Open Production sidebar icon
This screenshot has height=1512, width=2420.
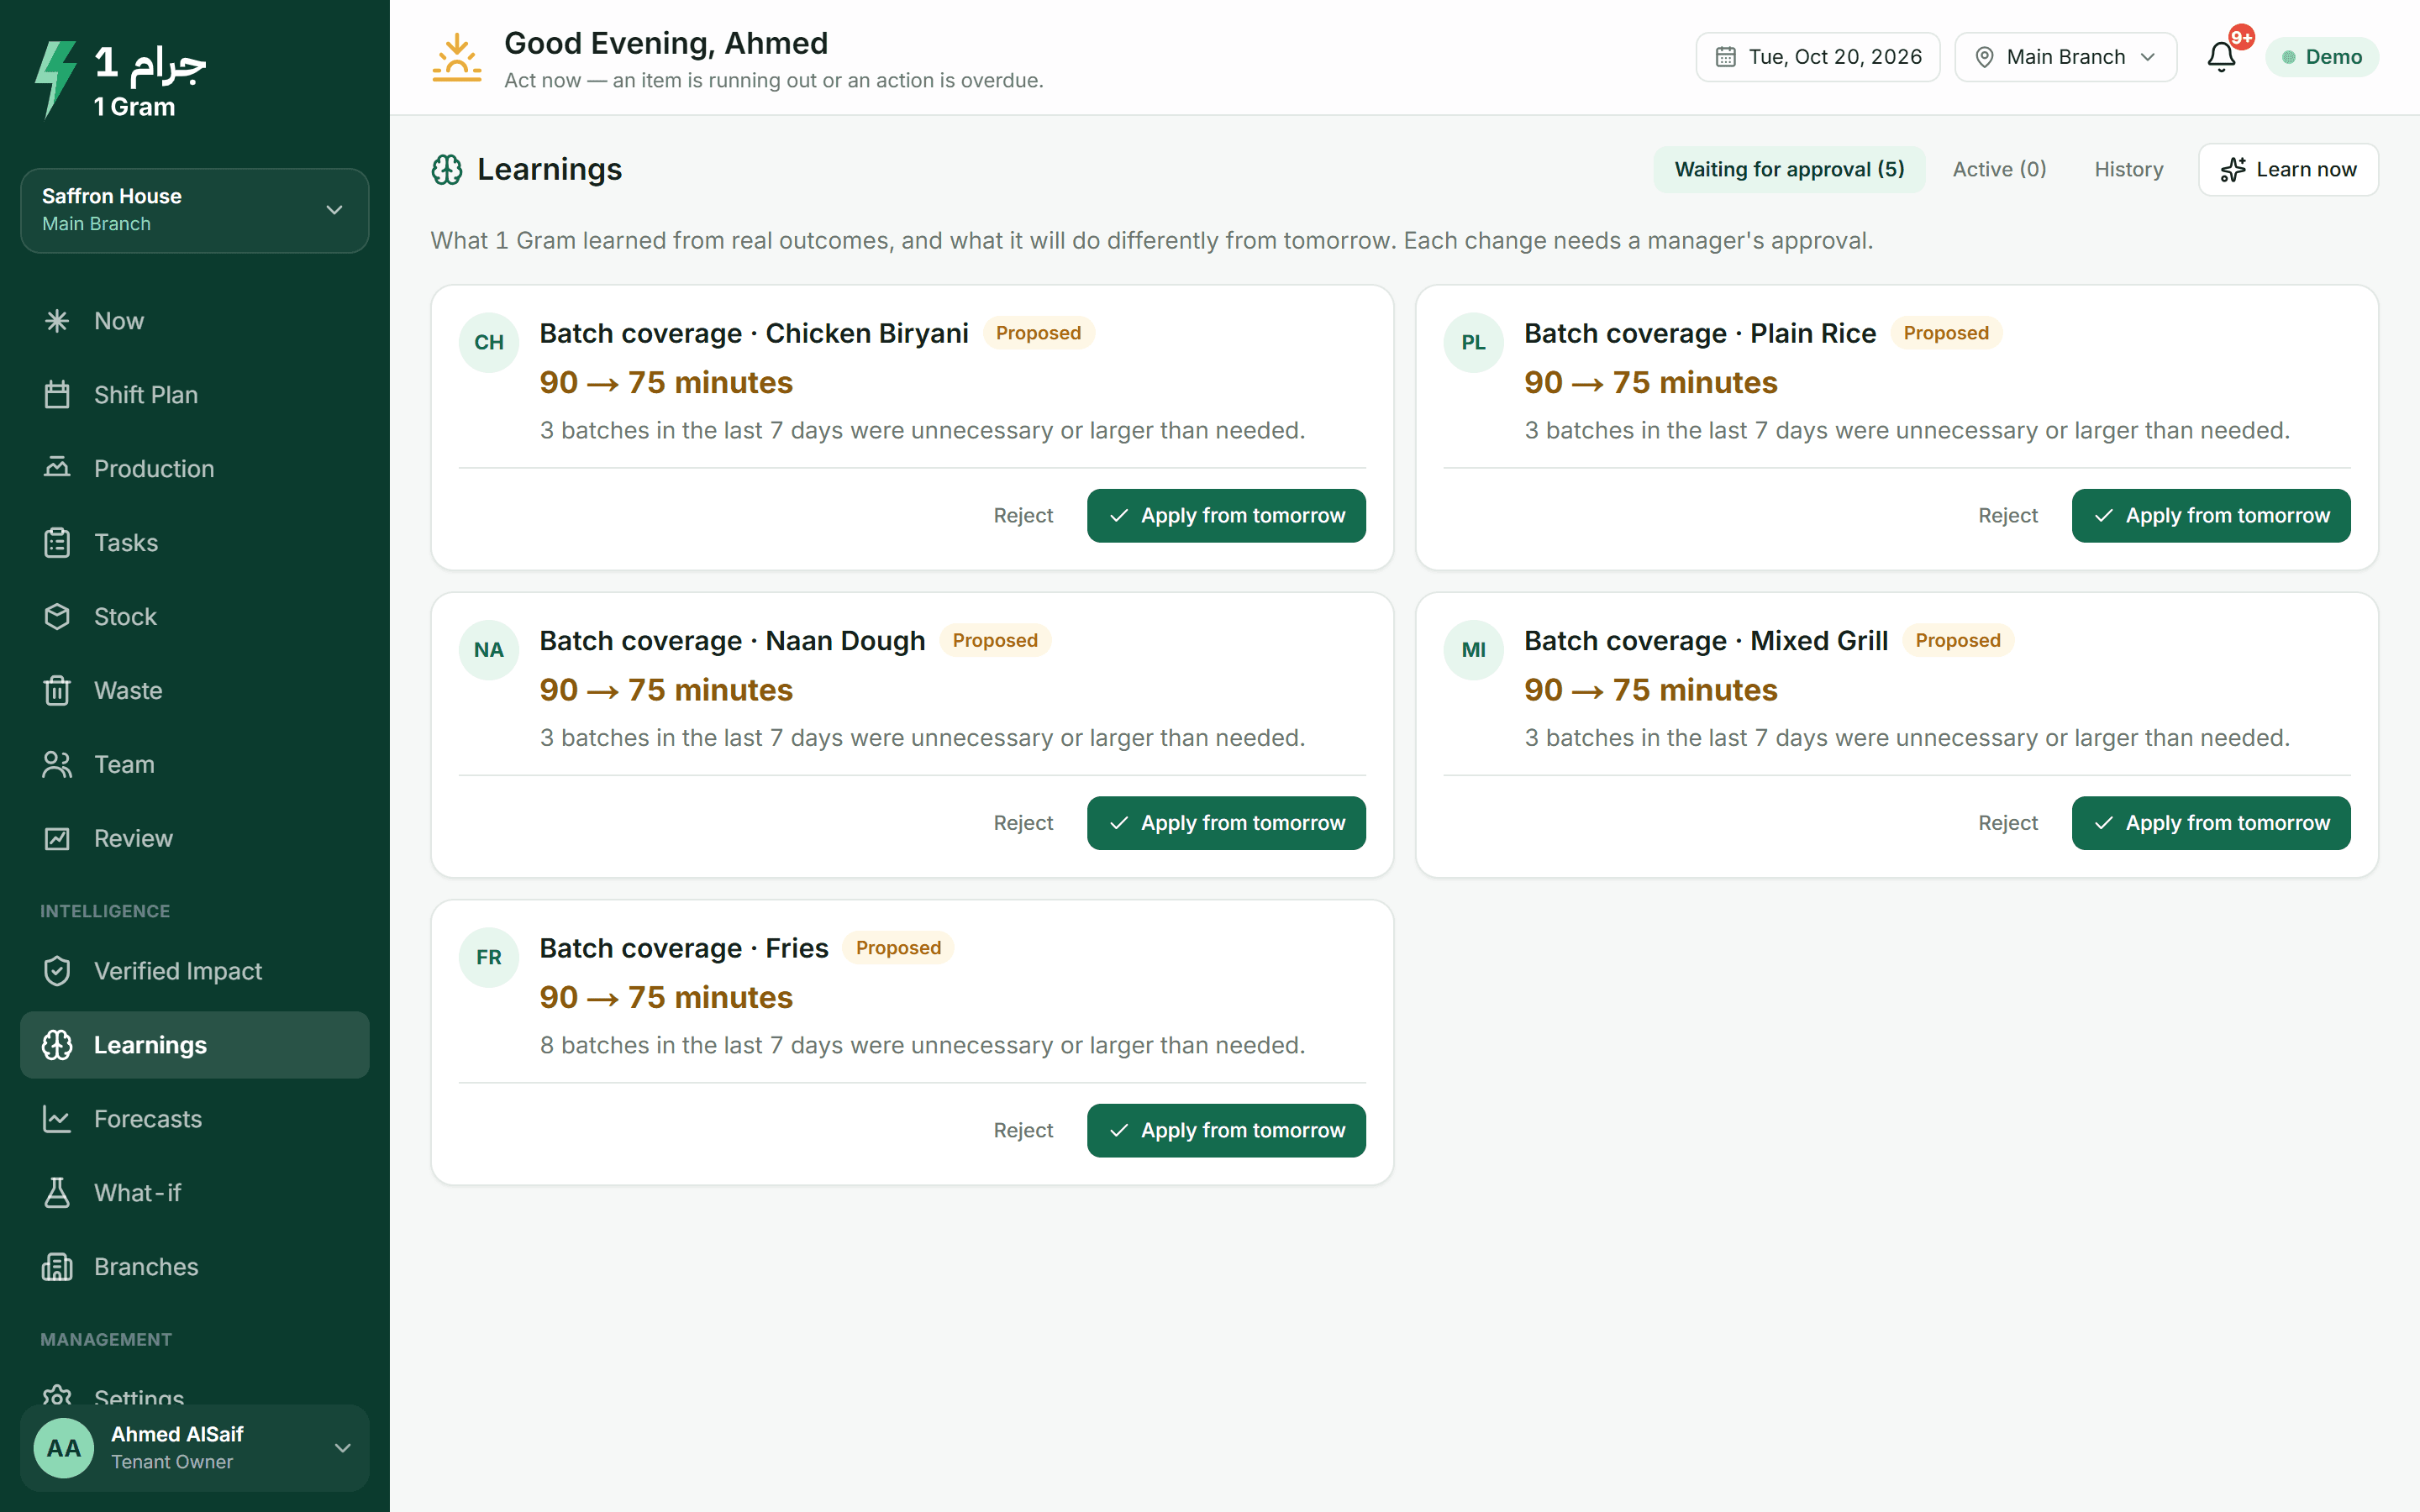57,468
